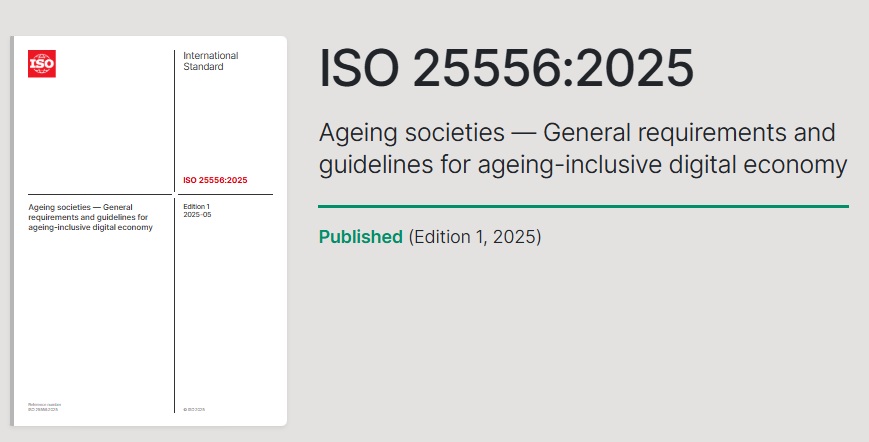Select the ISO 25556:2025 main heading
This screenshot has height=442, width=869.
tap(506, 69)
